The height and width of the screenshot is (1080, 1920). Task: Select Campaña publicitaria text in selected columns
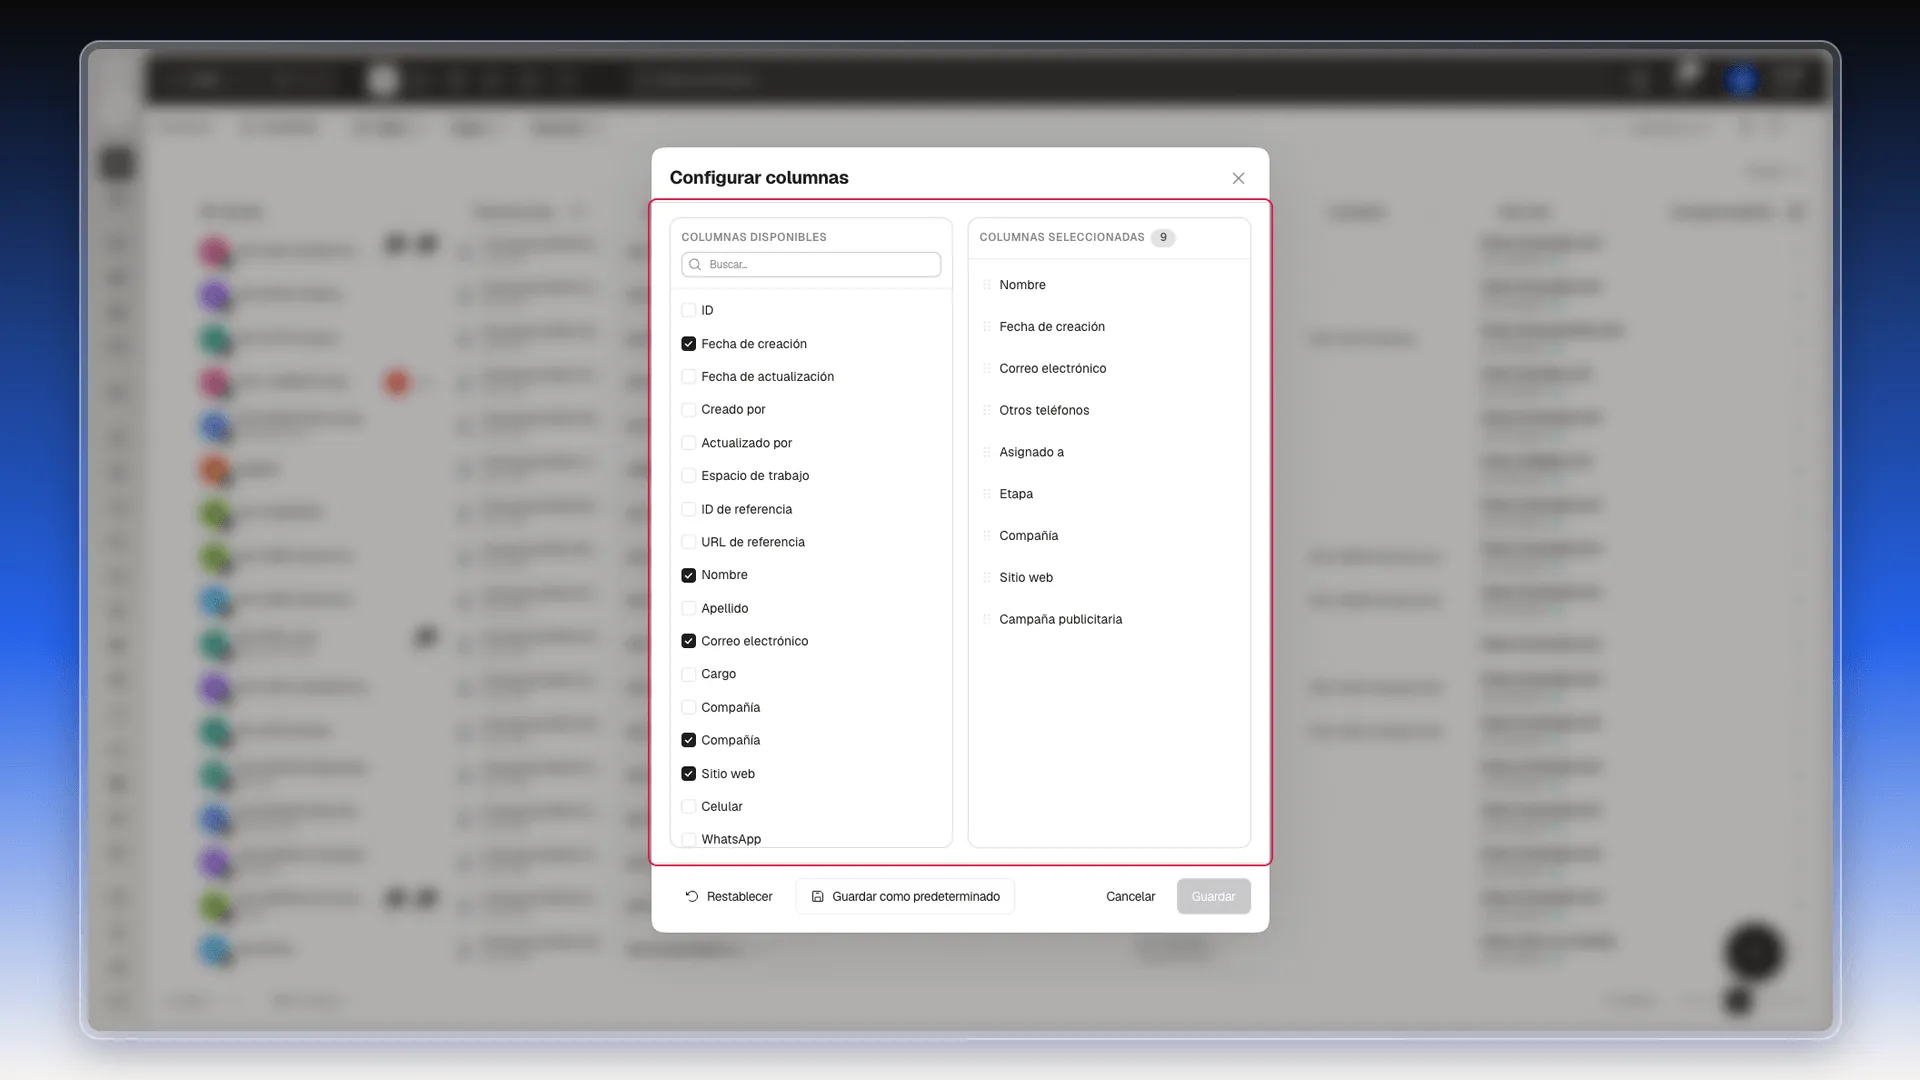point(1060,620)
